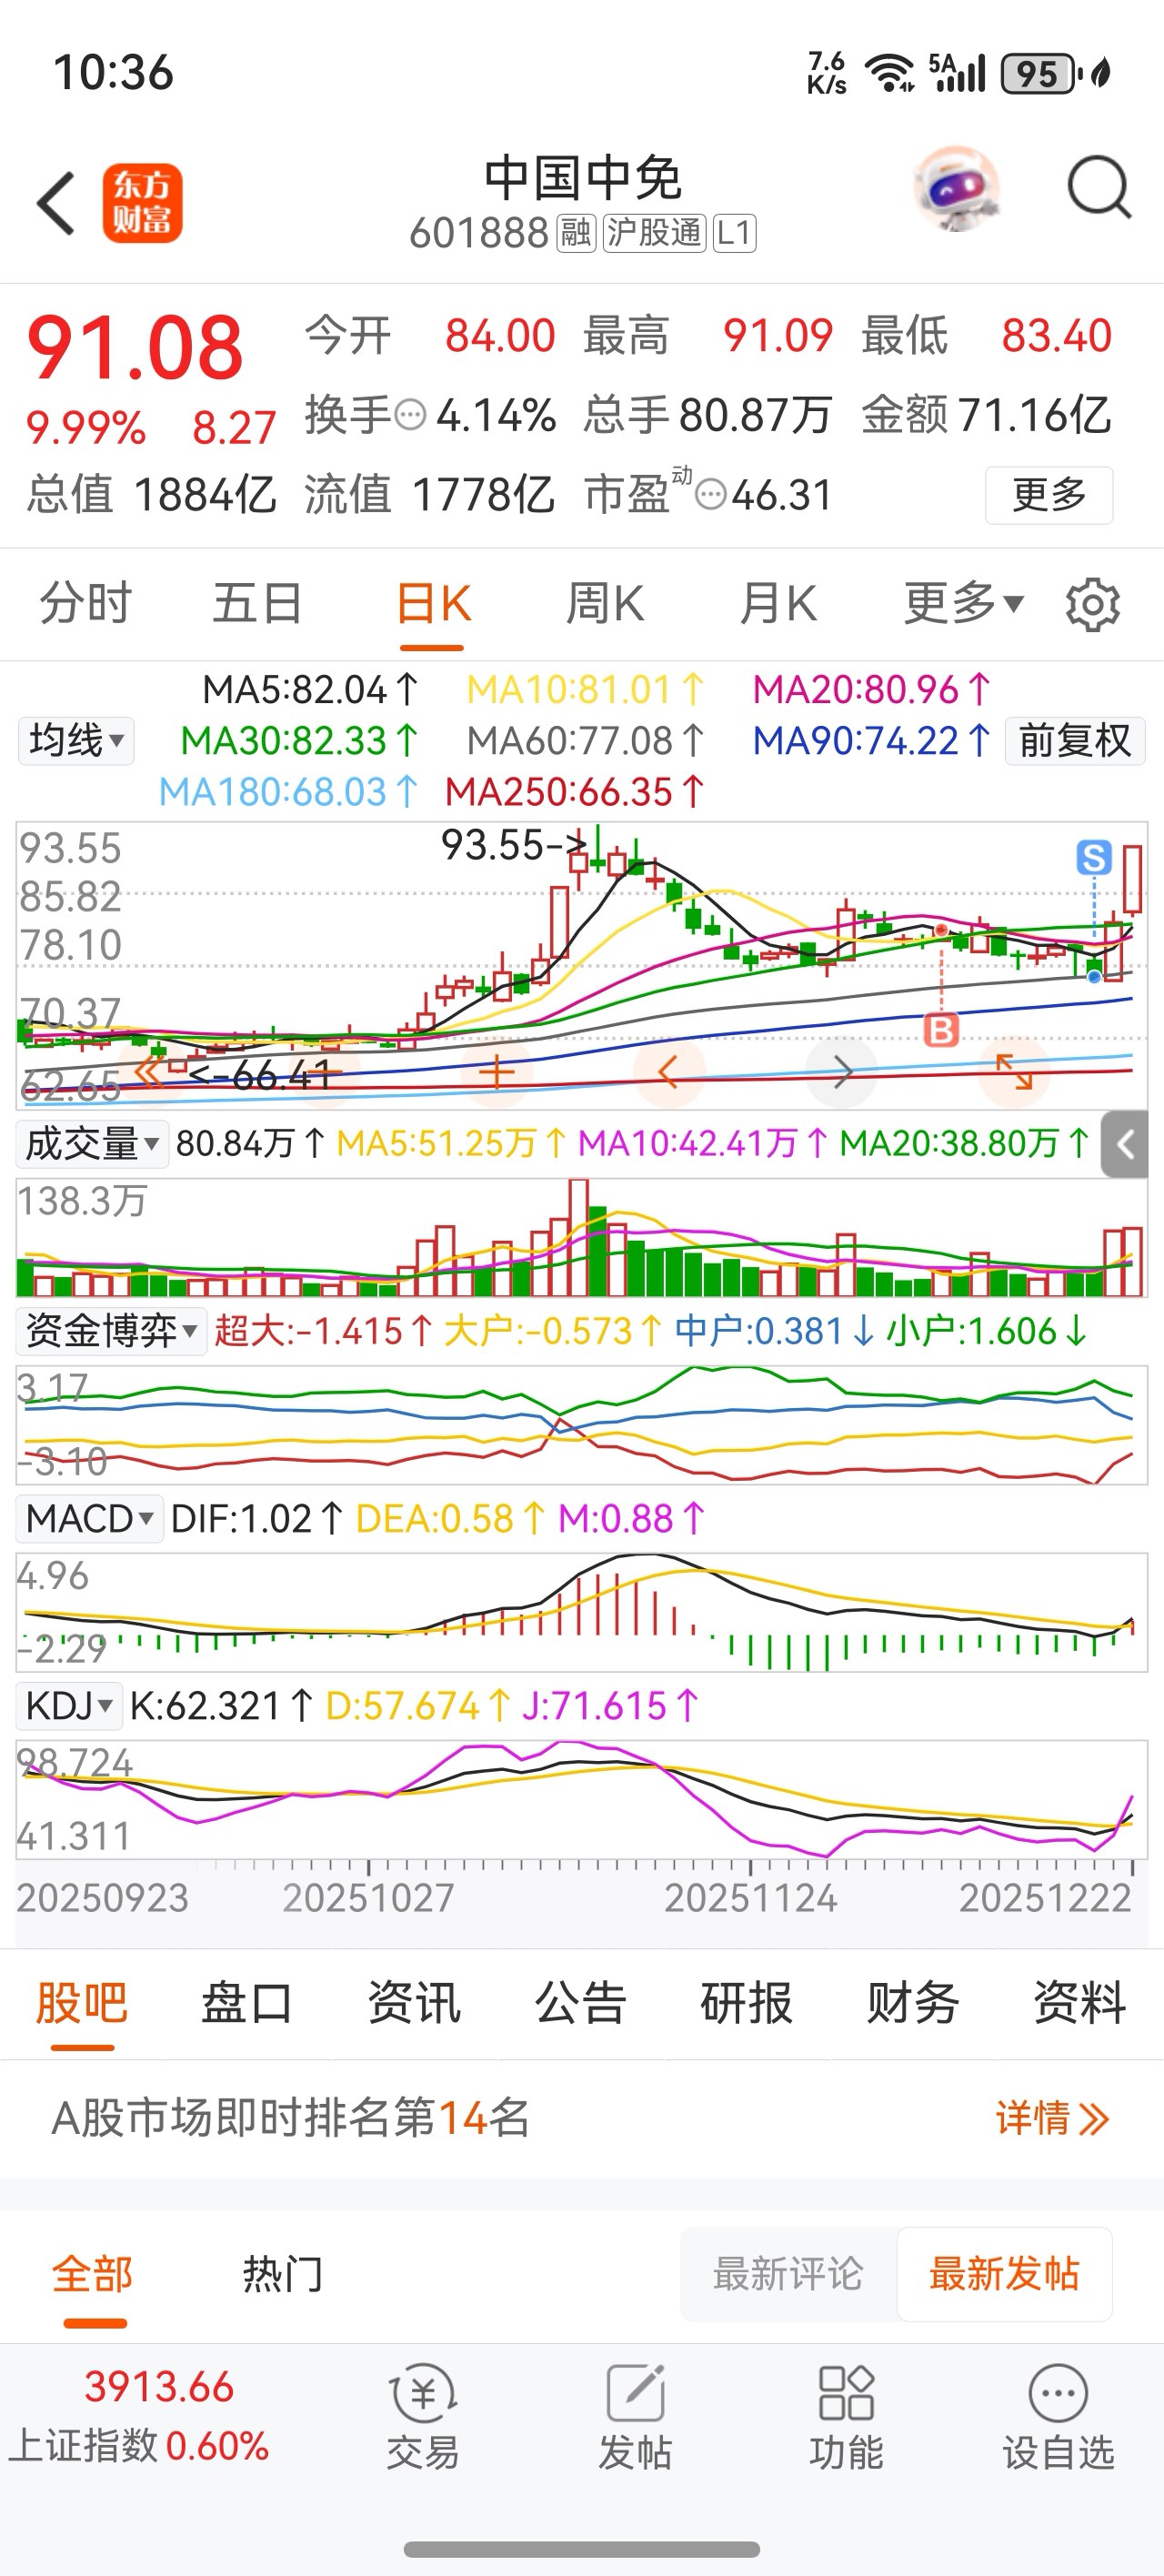Tap the 中国中免 stock title
Image resolution: width=1164 pixels, height=2576 pixels.
point(583,178)
